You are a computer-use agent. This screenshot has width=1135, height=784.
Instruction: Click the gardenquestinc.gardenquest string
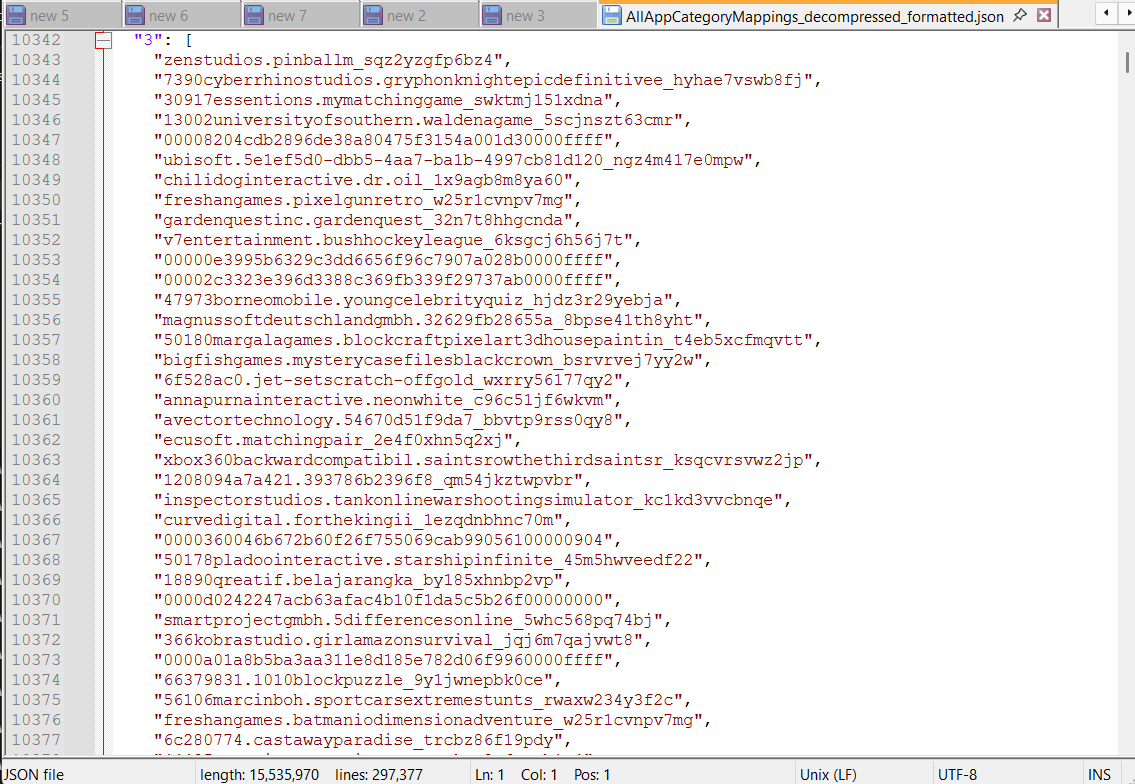[x=363, y=220]
